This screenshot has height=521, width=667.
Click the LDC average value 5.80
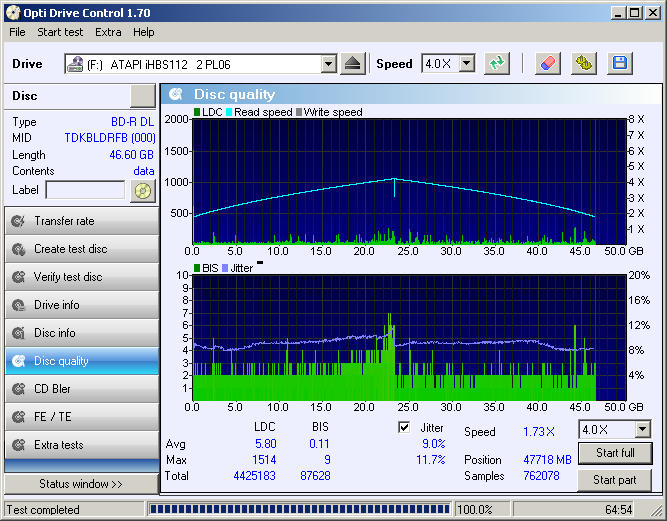[x=266, y=444]
